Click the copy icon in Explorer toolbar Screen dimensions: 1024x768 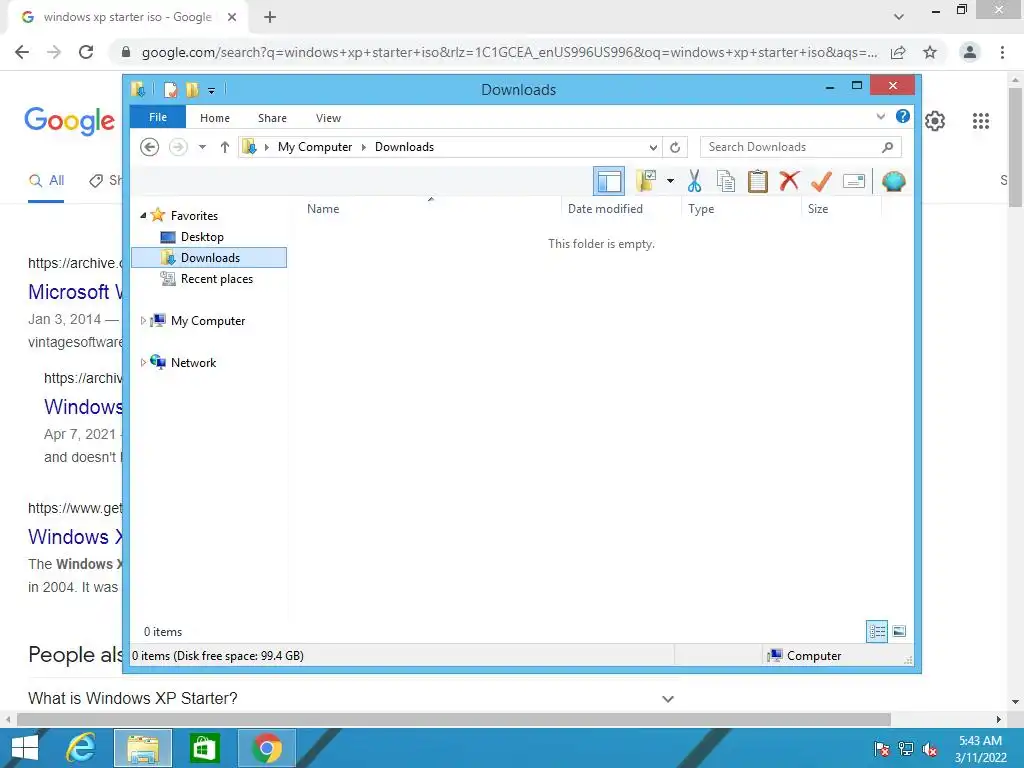click(x=726, y=181)
